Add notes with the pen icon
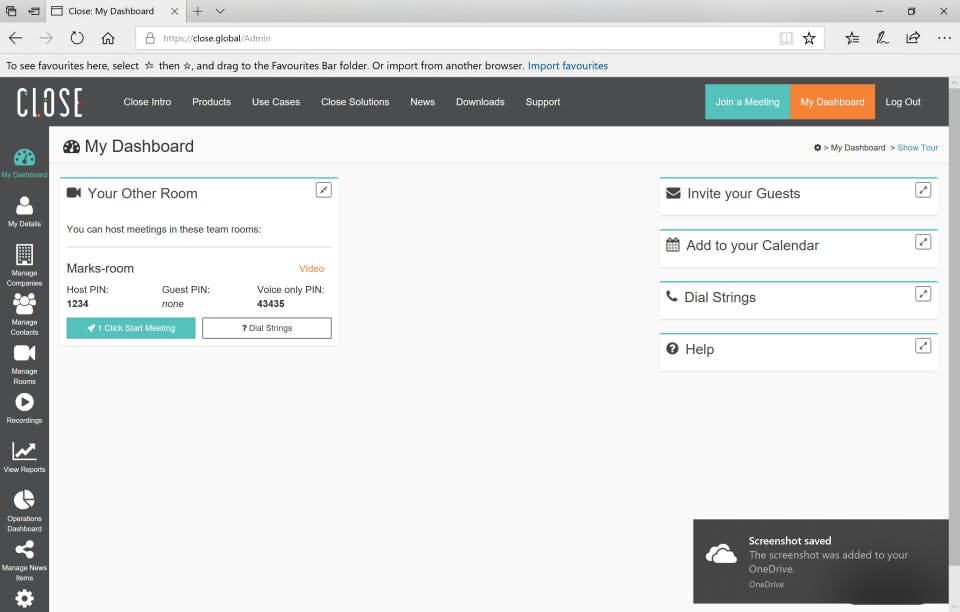The width and height of the screenshot is (960, 612). point(882,38)
